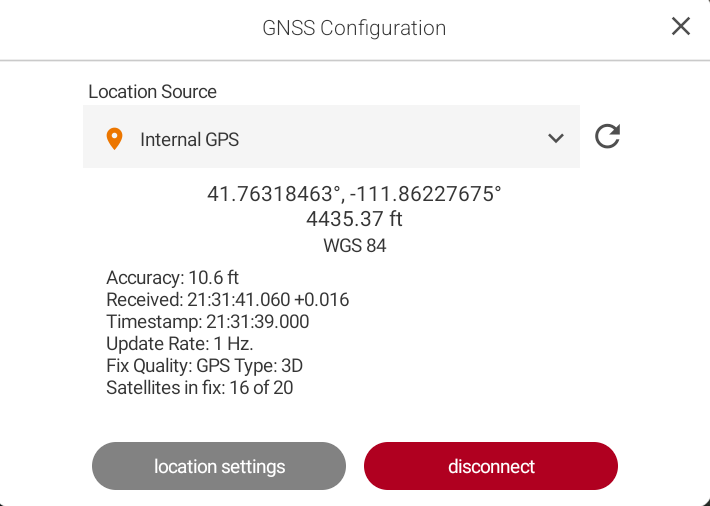Expand the Location Source dropdown chevron
The width and height of the screenshot is (710, 506).
click(x=556, y=139)
